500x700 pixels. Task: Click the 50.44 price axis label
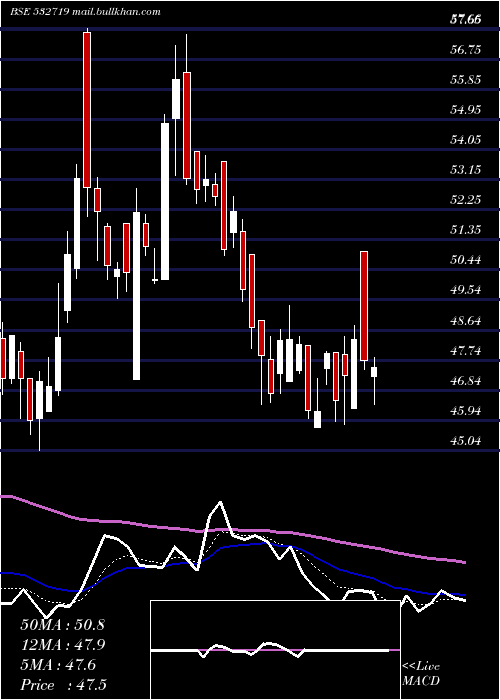(x=466, y=260)
